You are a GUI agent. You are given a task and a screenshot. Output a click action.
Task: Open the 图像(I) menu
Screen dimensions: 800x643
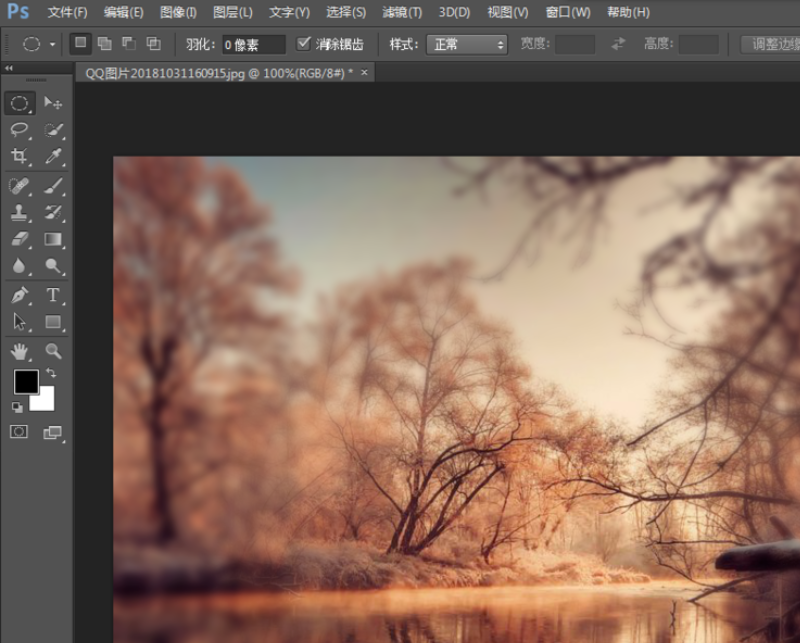pos(178,12)
